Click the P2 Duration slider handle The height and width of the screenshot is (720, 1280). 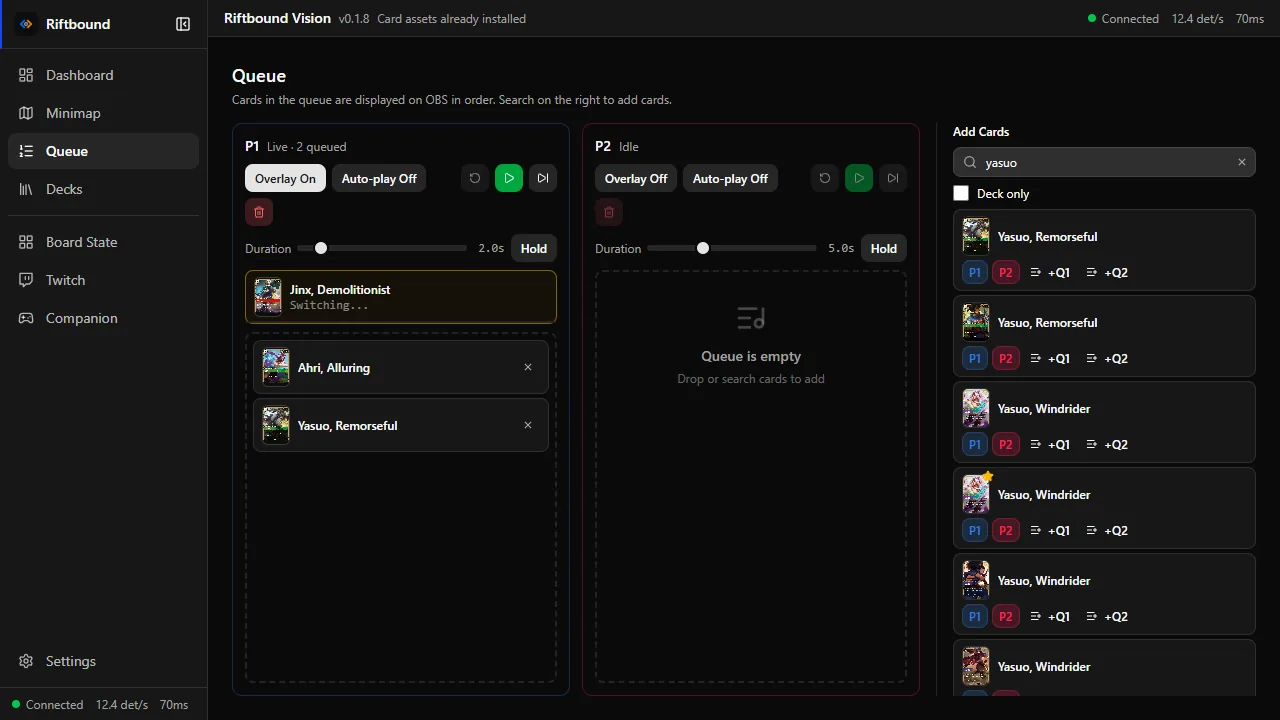tap(703, 248)
